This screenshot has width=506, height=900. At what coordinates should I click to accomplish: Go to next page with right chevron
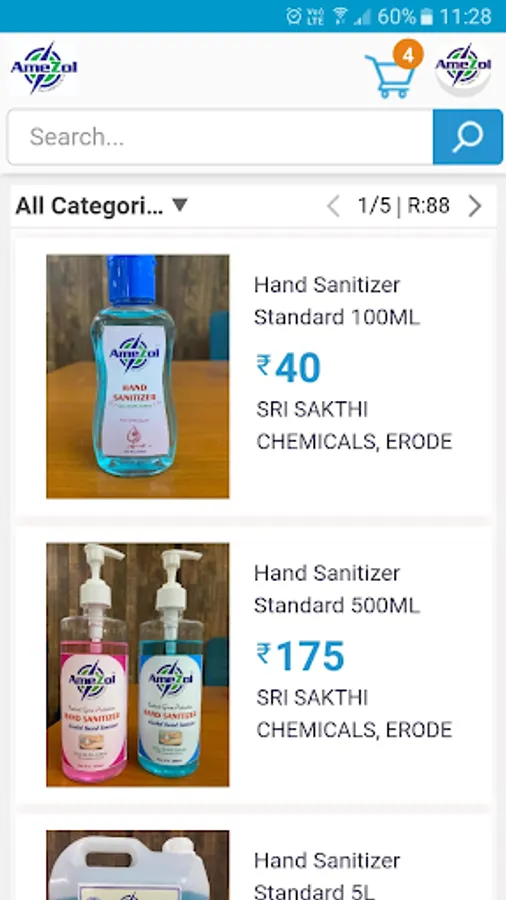(475, 206)
